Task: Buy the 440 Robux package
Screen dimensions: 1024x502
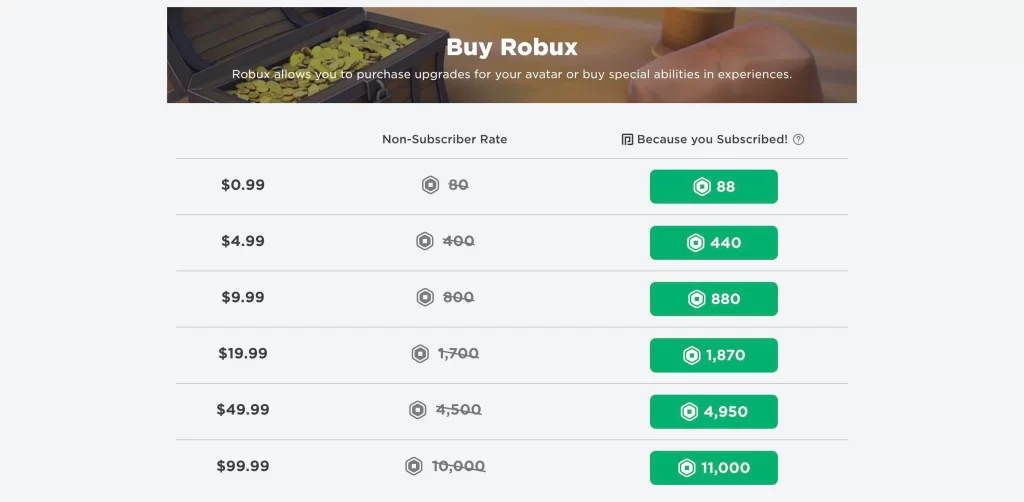Action: [714, 243]
